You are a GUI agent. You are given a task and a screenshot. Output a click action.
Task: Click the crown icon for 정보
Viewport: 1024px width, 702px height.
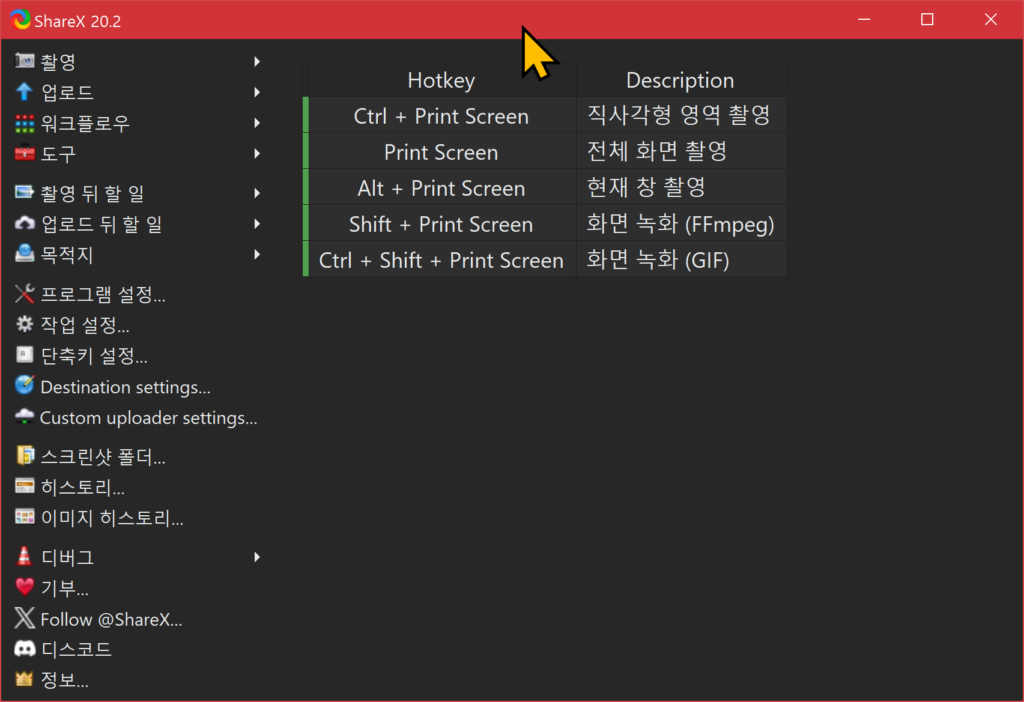coord(25,679)
